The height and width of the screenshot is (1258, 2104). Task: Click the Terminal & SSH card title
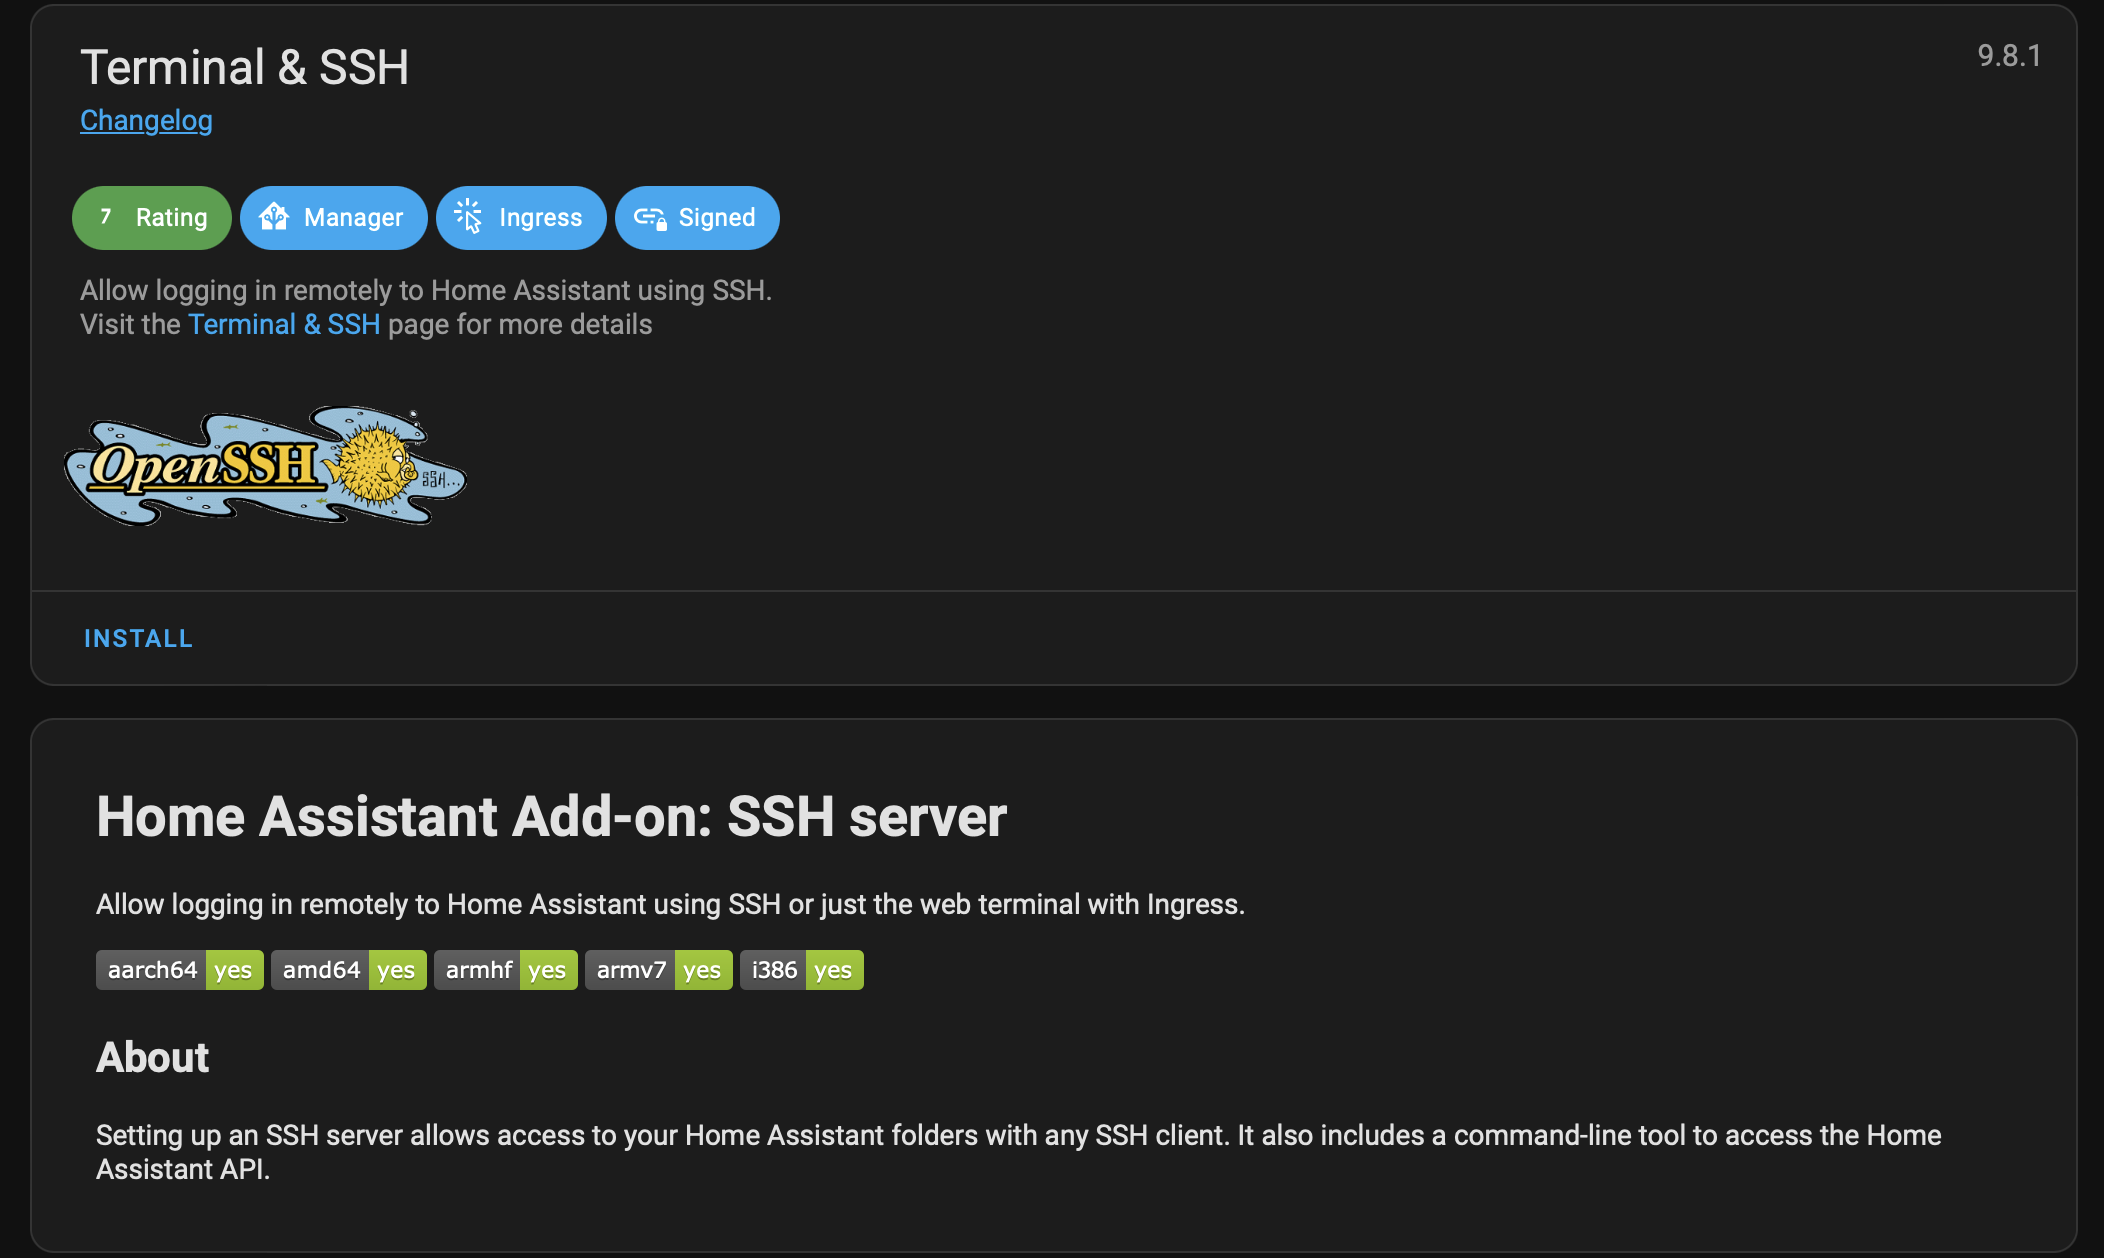[244, 68]
